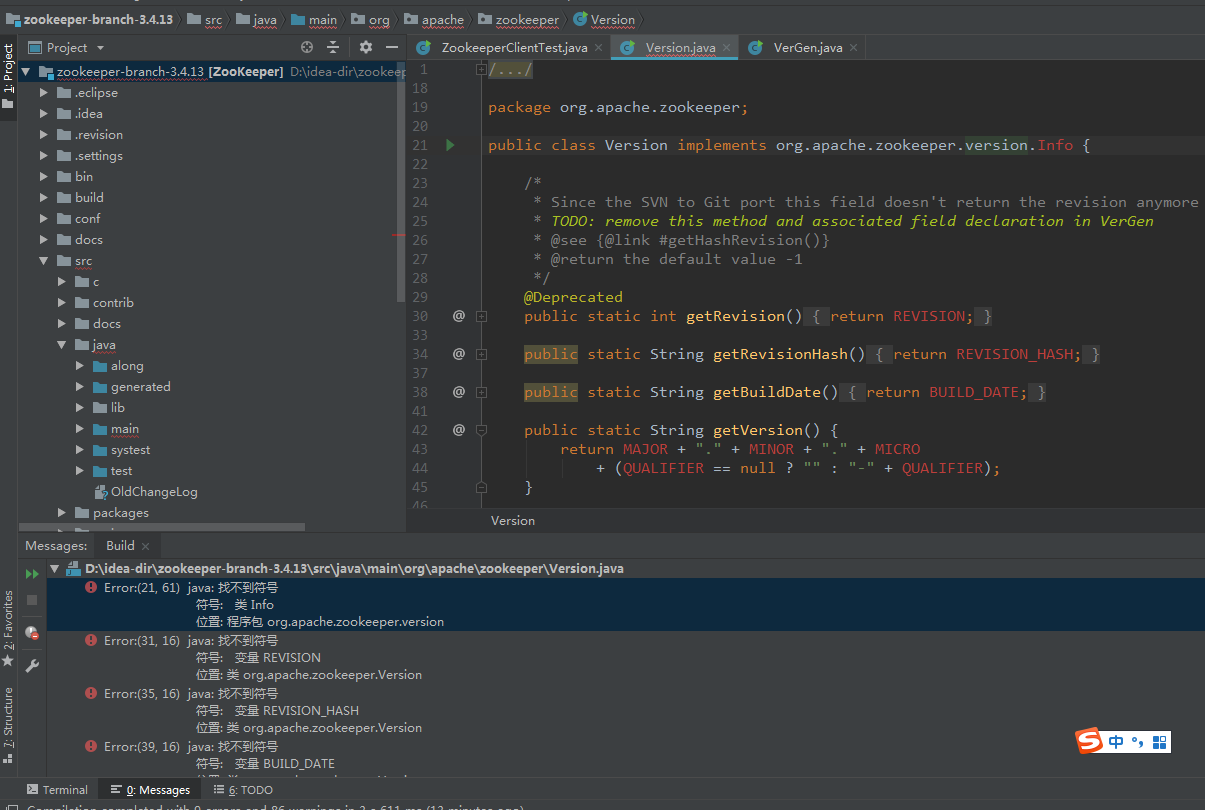Image resolution: width=1205 pixels, height=810 pixels.
Task: Select the Version.java editor tab
Action: pyautogui.click(x=673, y=48)
